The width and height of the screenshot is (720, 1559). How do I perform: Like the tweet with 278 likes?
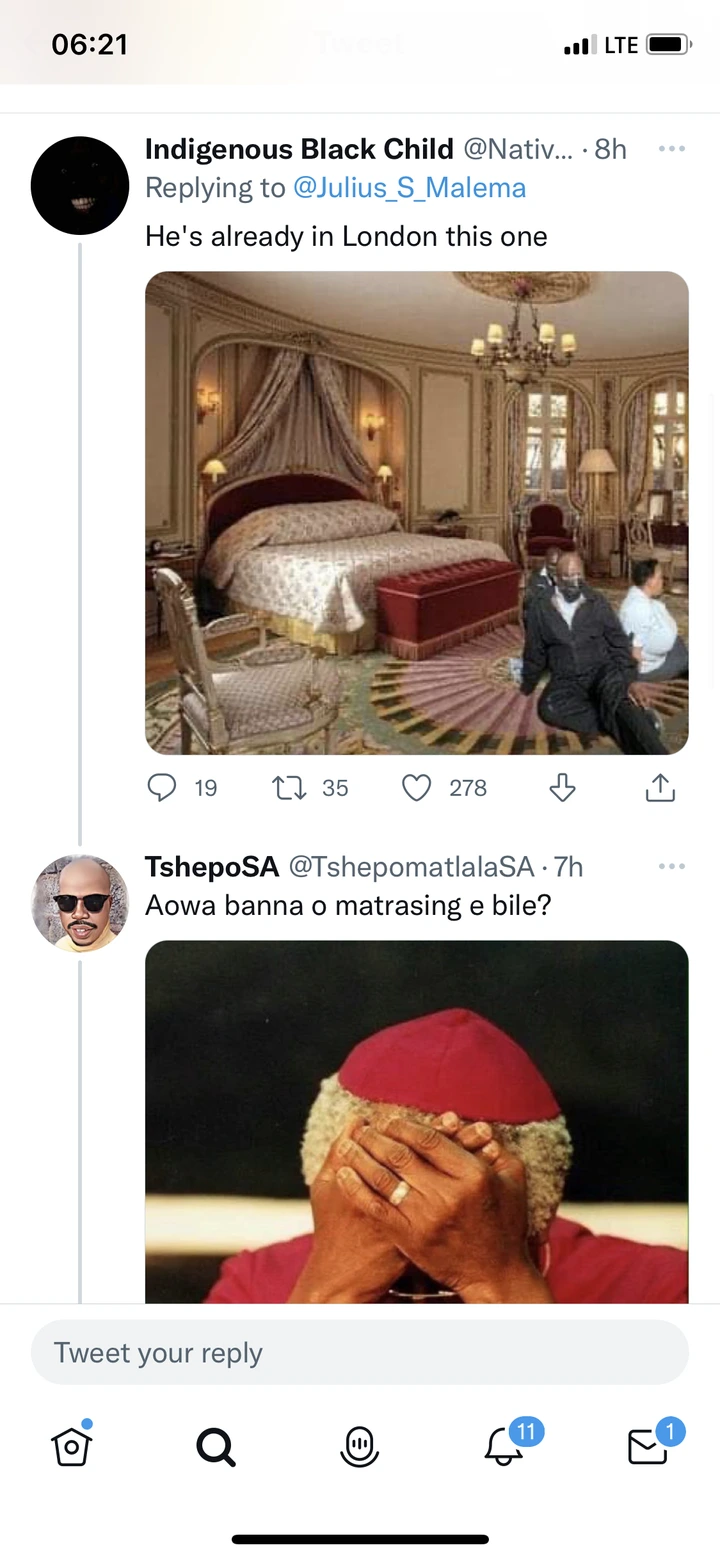416,788
